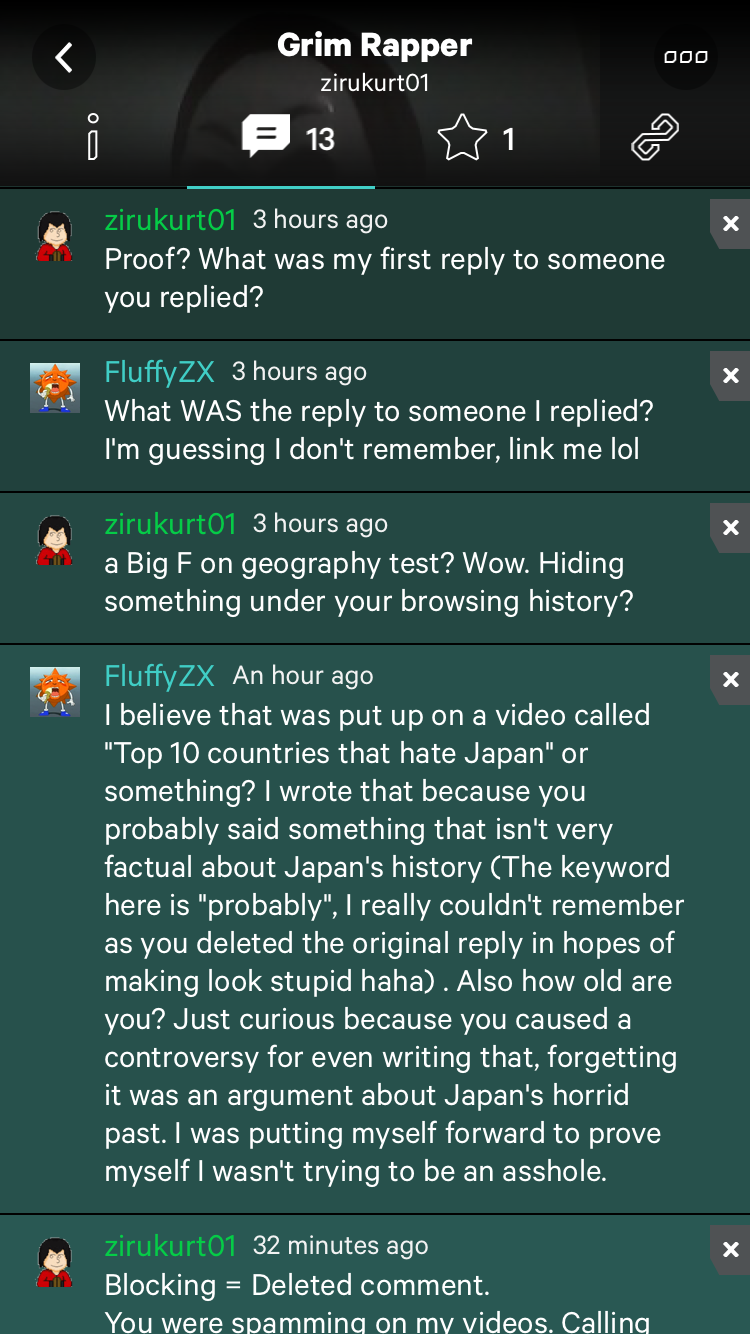This screenshot has height=1334, width=750.
Task: Open the three-dot more options menu
Action: (686, 57)
